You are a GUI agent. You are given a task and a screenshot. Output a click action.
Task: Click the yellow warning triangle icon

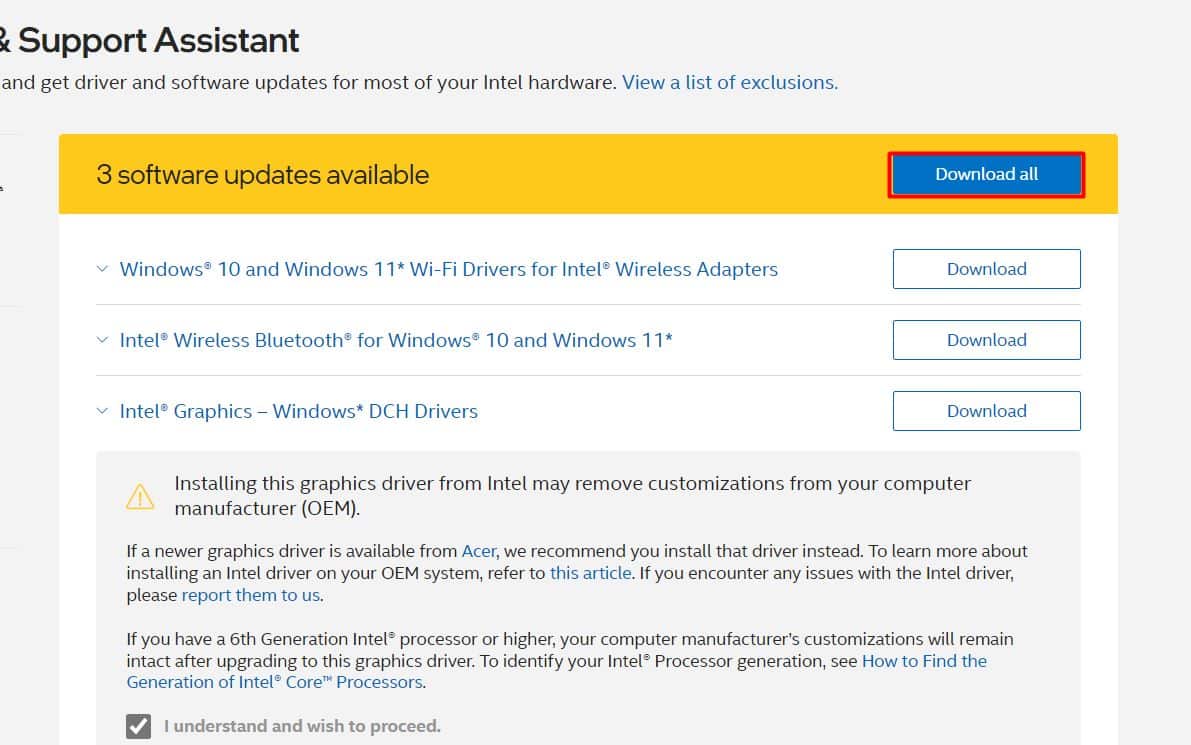[140, 496]
